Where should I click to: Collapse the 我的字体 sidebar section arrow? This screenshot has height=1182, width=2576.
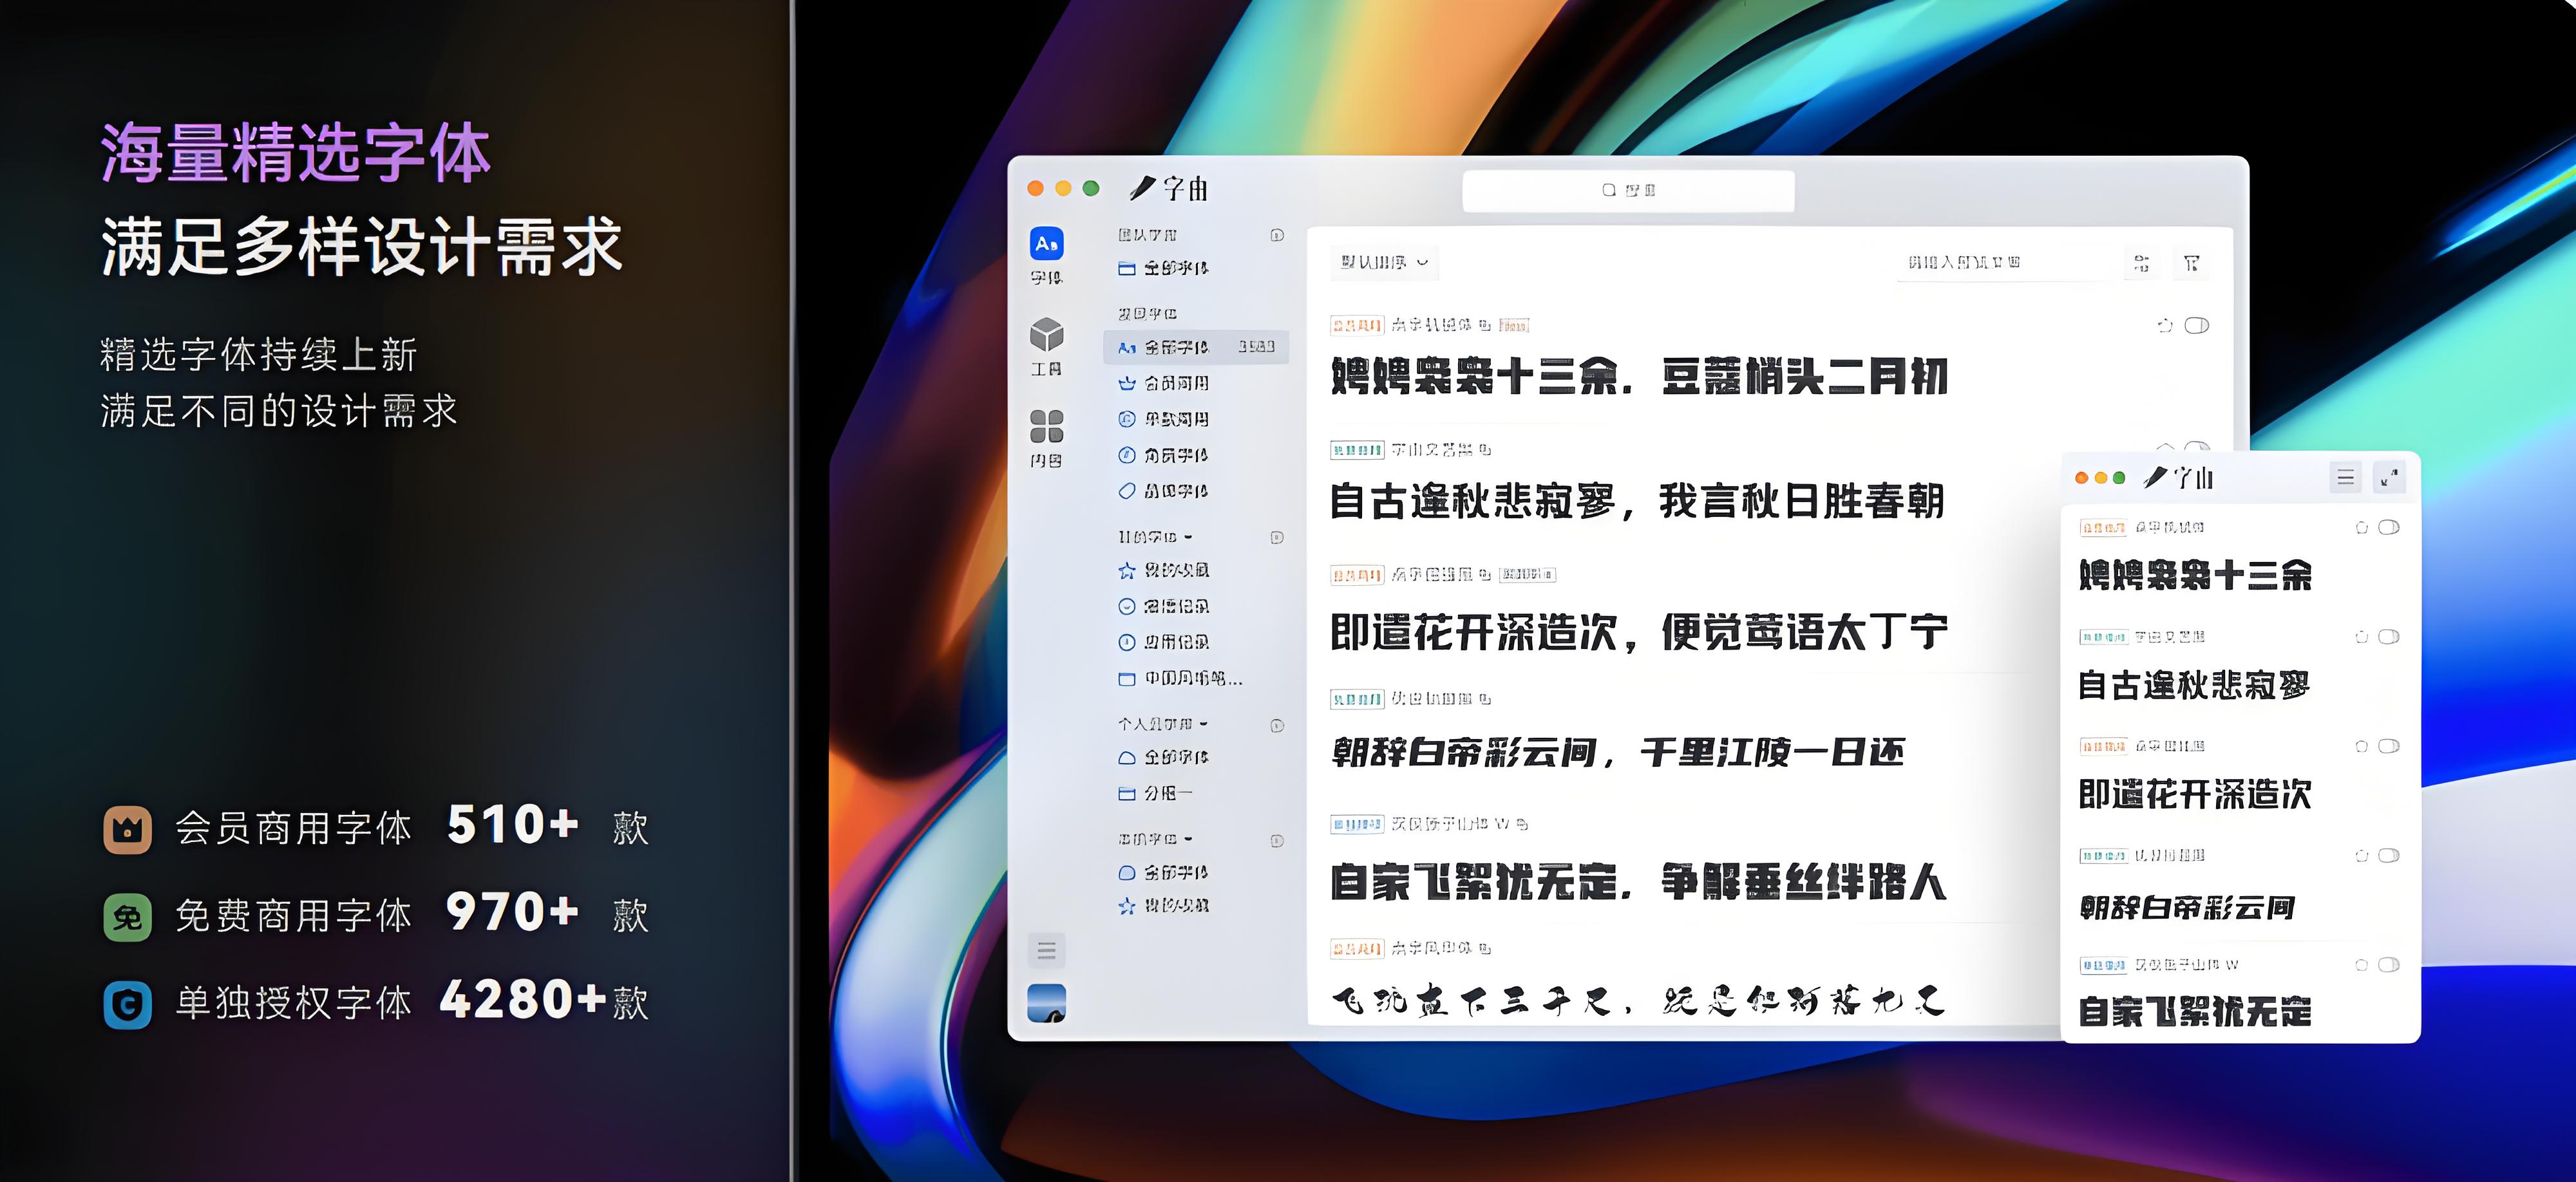pyautogui.click(x=1188, y=537)
